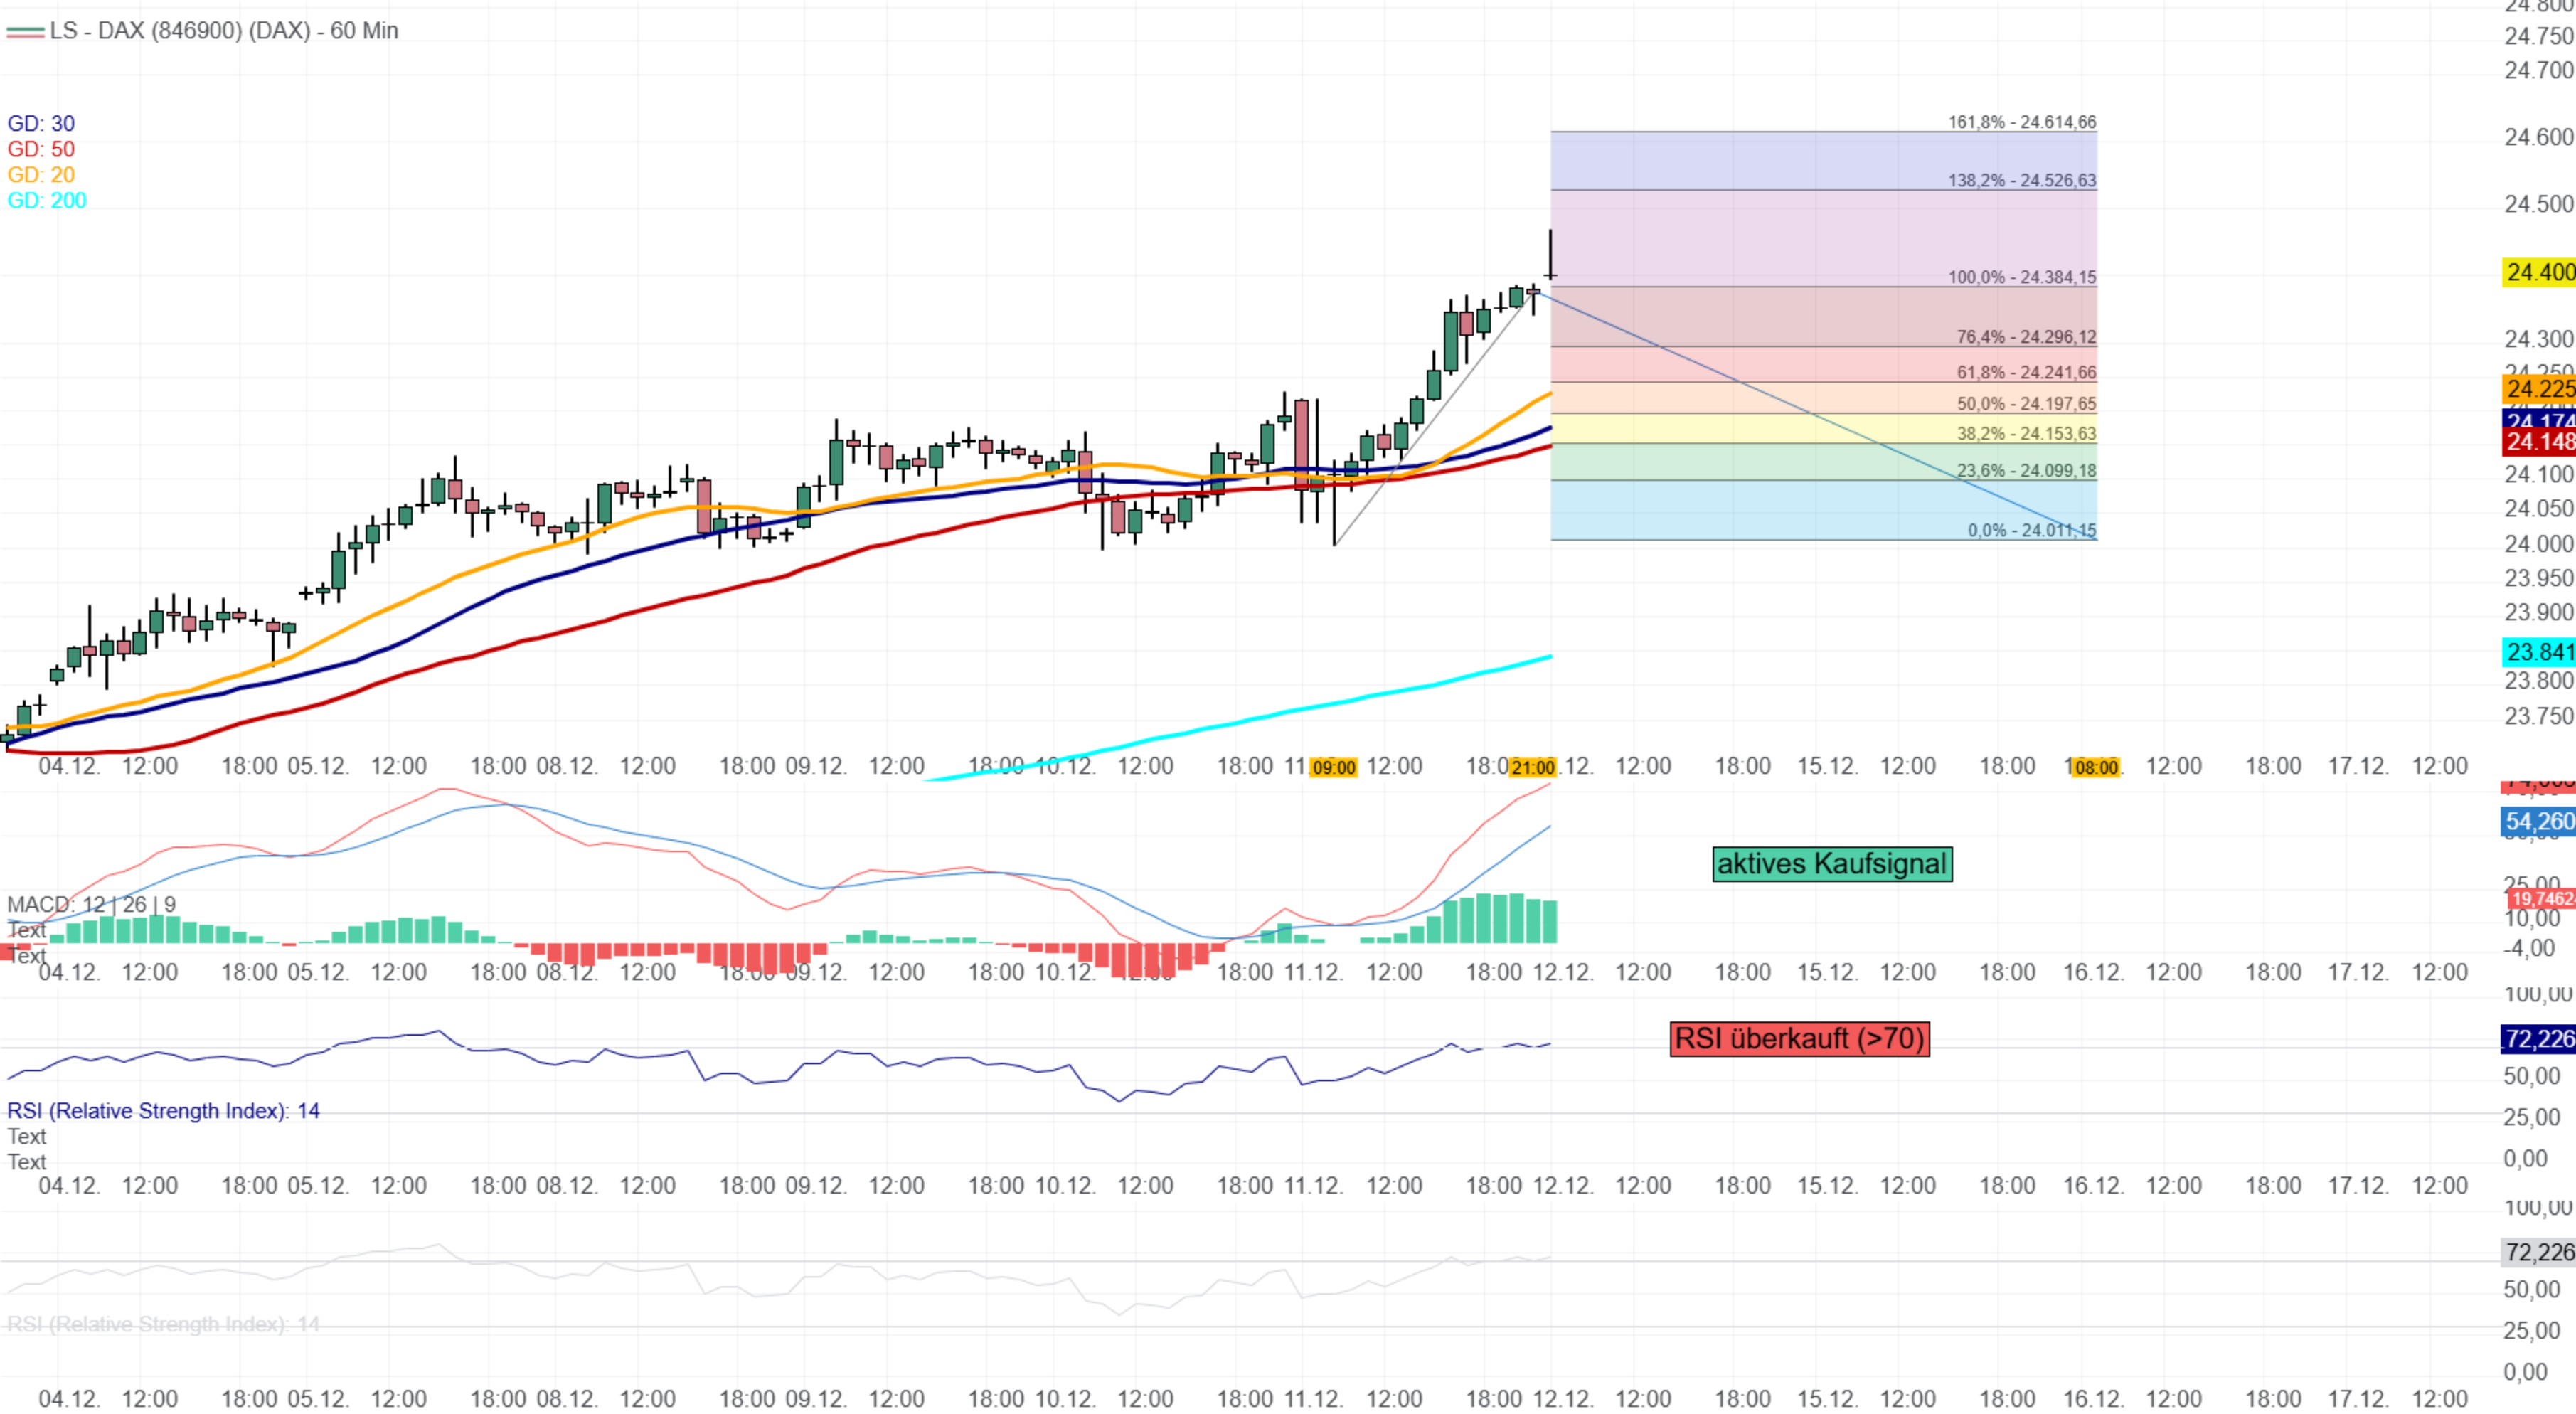Click the yellow 24.400 current price tag
Image resolution: width=2576 pixels, height=1414 pixels.
(x=2539, y=272)
